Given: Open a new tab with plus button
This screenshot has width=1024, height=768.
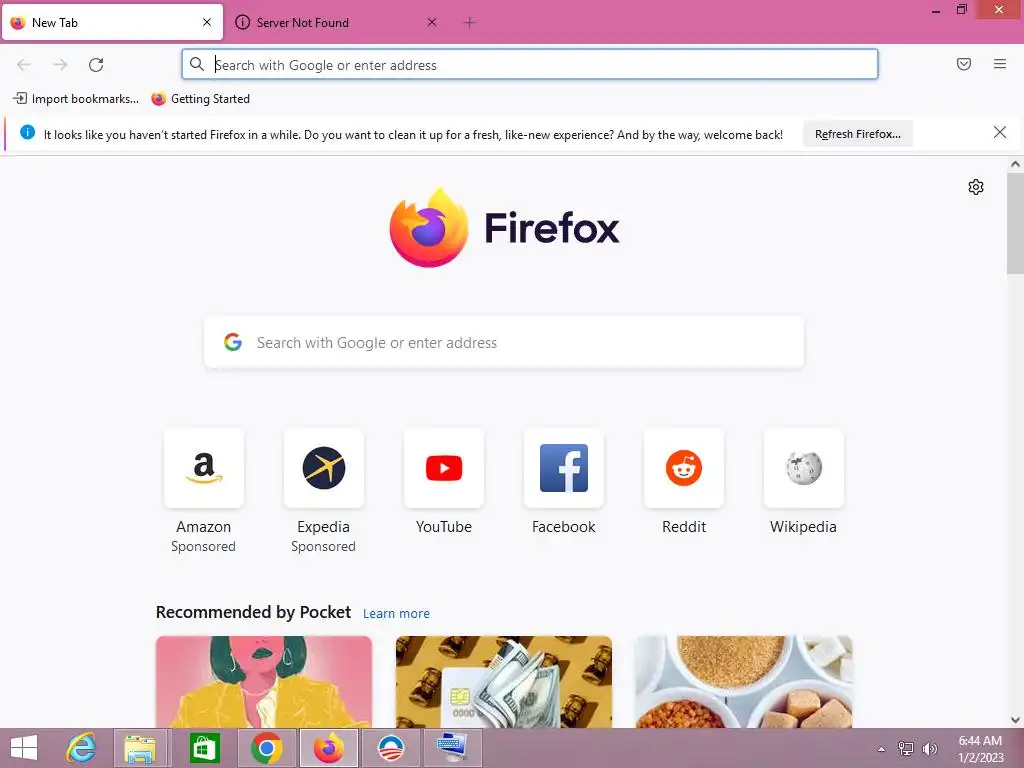Looking at the screenshot, I should (x=469, y=23).
